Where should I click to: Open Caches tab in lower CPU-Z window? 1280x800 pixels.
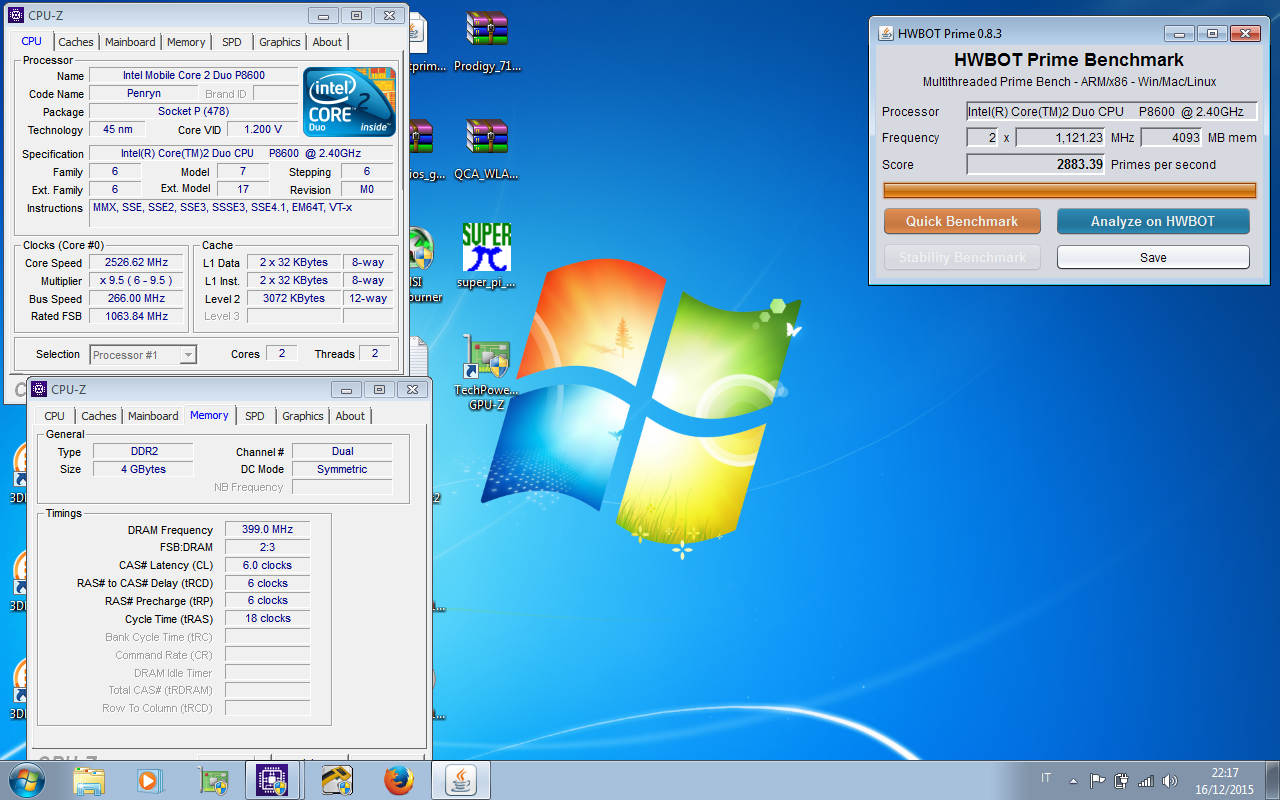tap(99, 416)
